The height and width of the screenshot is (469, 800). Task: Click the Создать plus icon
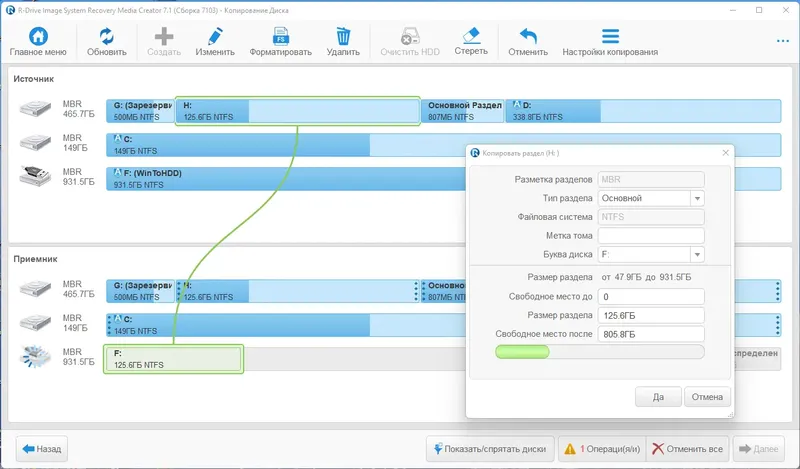tap(164, 36)
